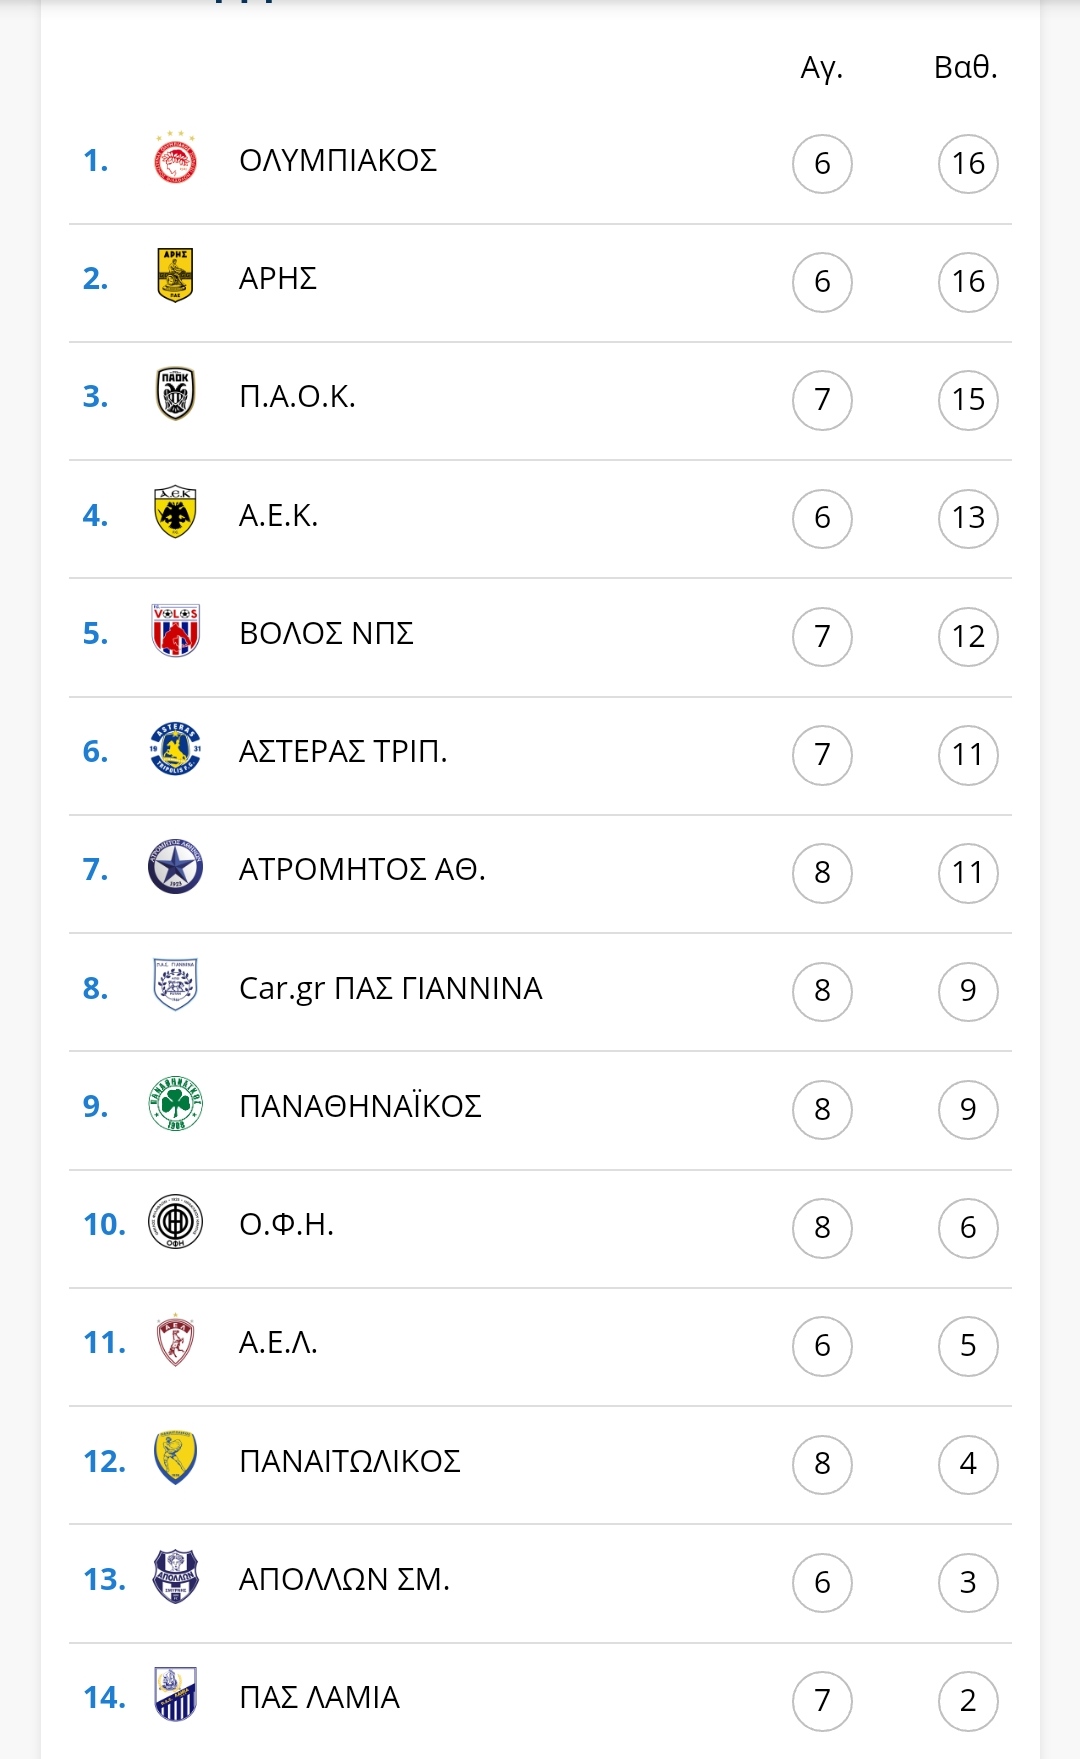Click the Βαθ. points column header
Image resolution: width=1080 pixels, height=1759 pixels.
coord(966,67)
